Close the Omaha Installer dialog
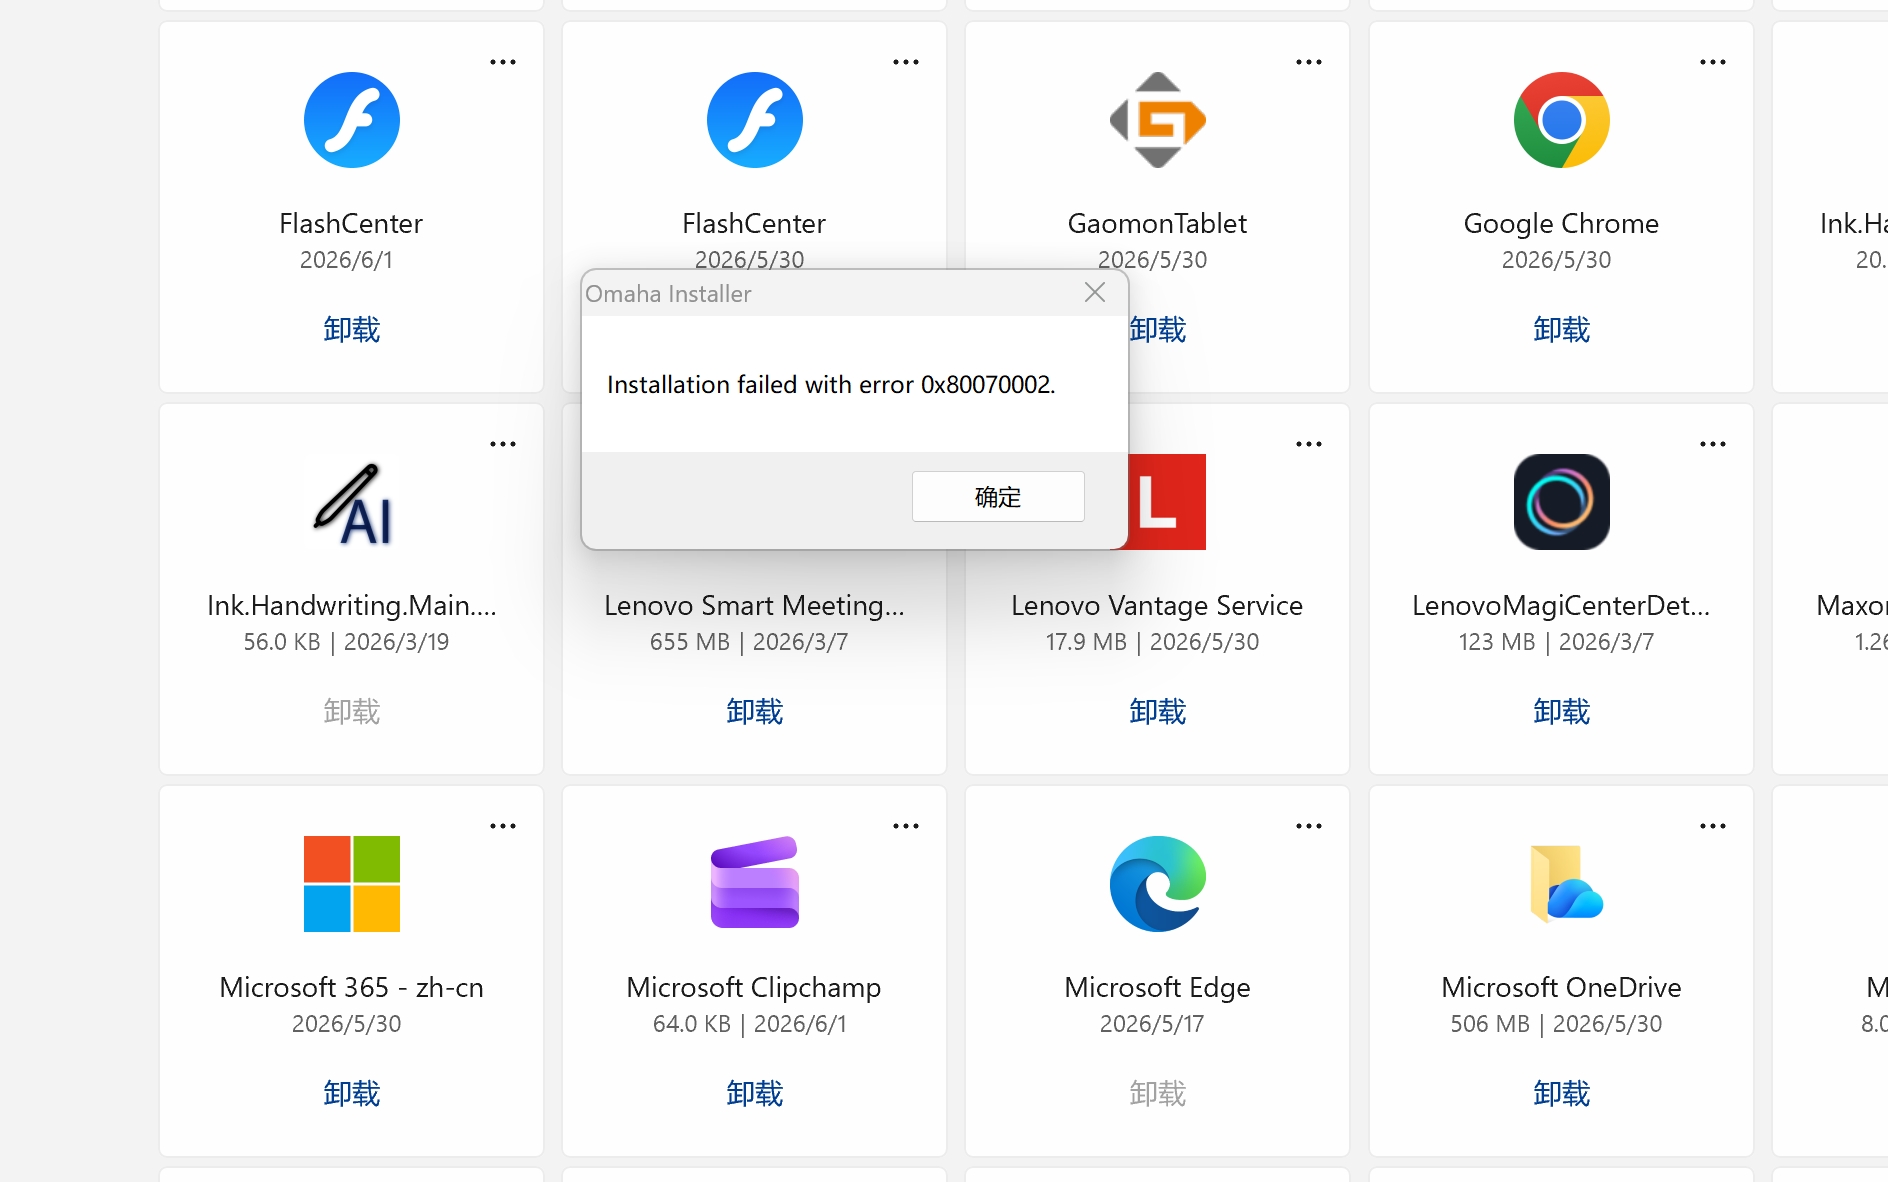 point(1095,292)
